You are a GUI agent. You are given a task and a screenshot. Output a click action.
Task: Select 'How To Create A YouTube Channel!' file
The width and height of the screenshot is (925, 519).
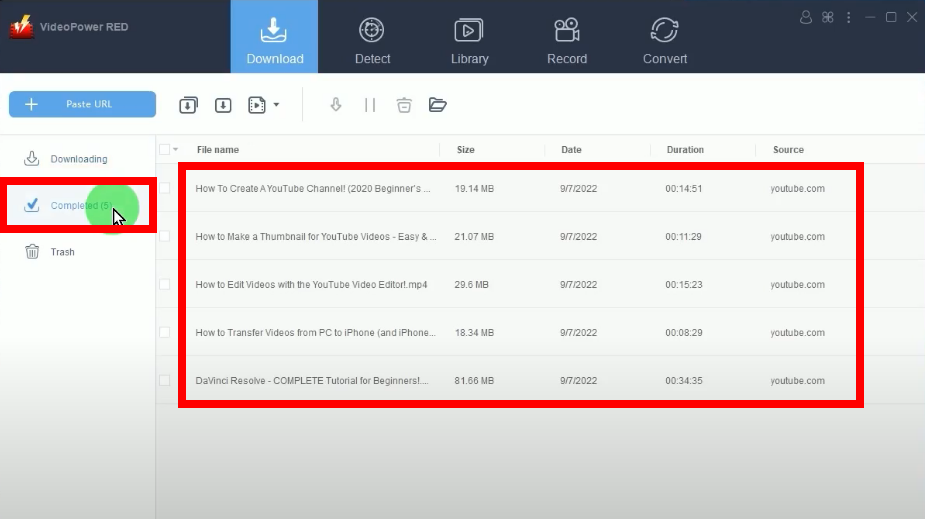(x=313, y=189)
